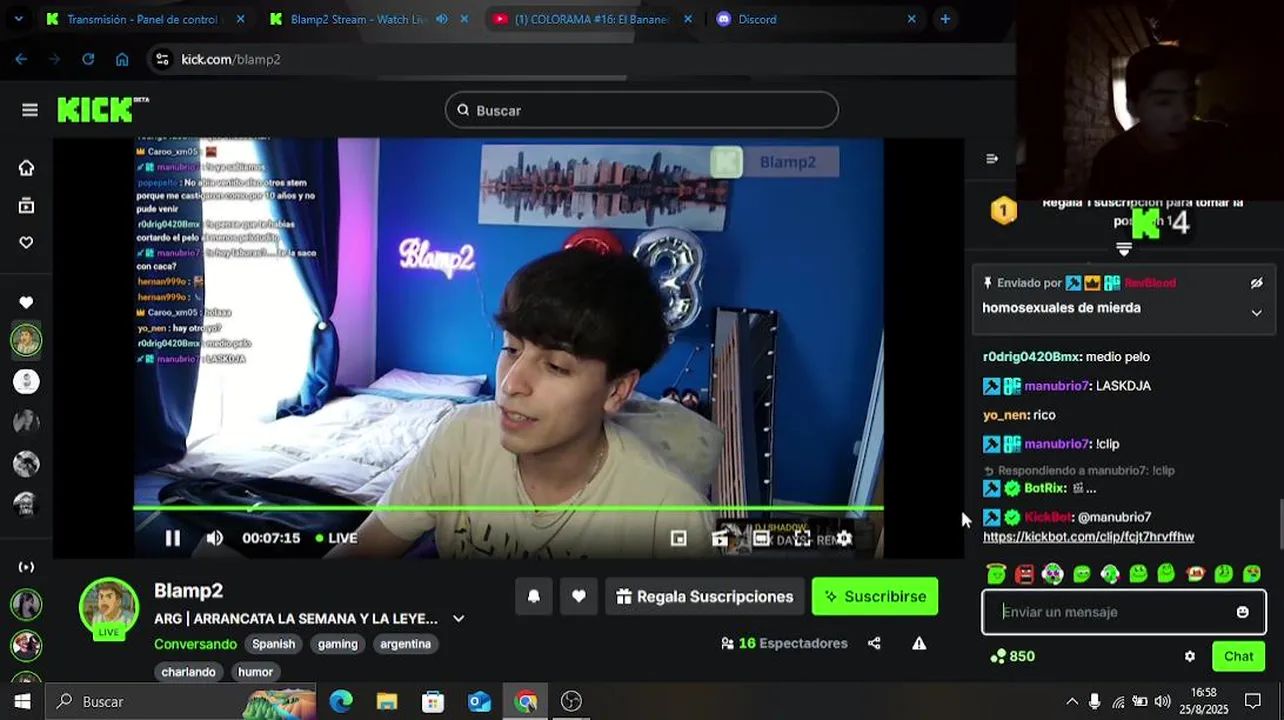Toggle channel notification bell

[x=534, y=596]
